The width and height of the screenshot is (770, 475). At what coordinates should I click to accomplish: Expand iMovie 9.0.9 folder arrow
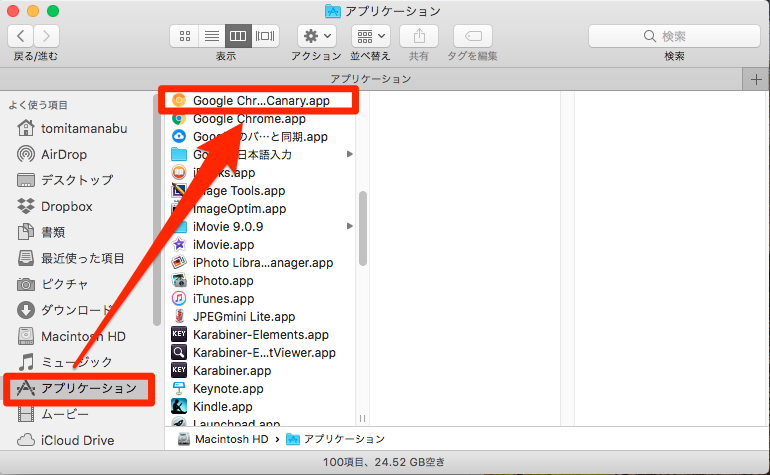pyautogui.click(x=350, y=226)
